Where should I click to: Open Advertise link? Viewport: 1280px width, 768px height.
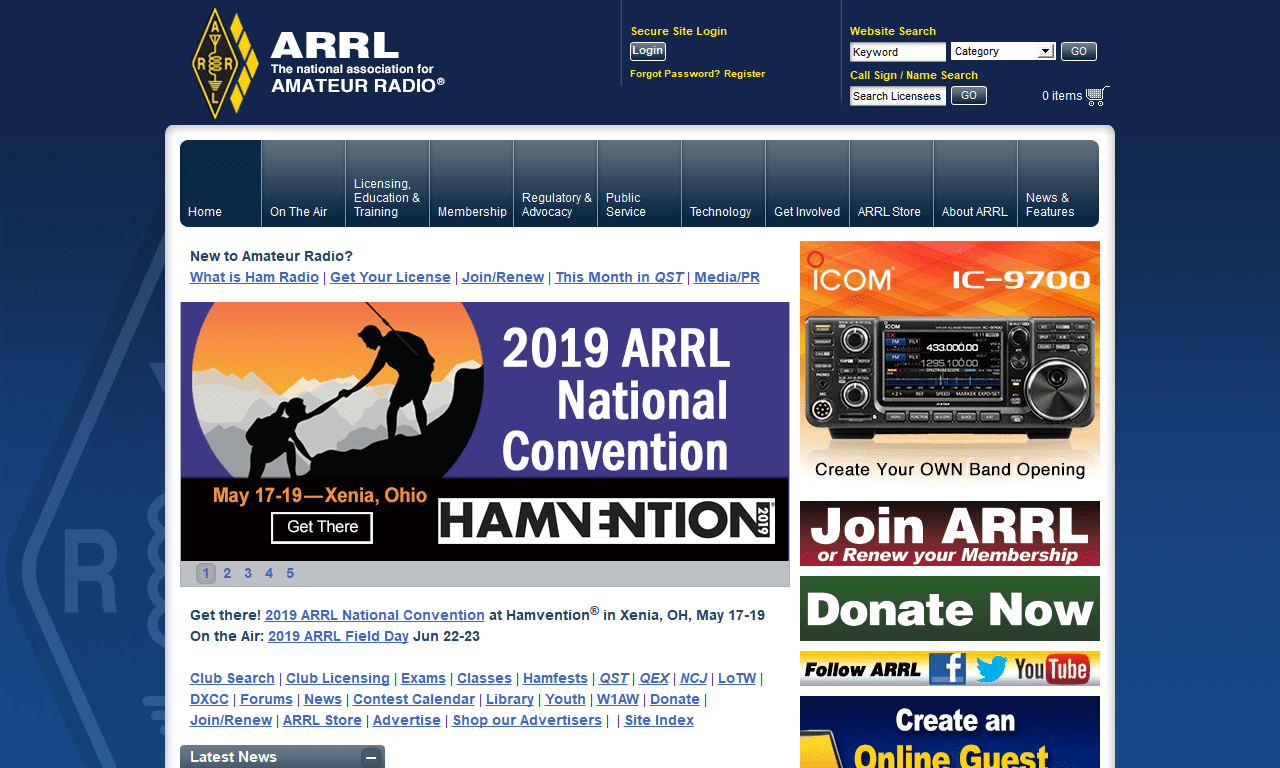[407, 720]
